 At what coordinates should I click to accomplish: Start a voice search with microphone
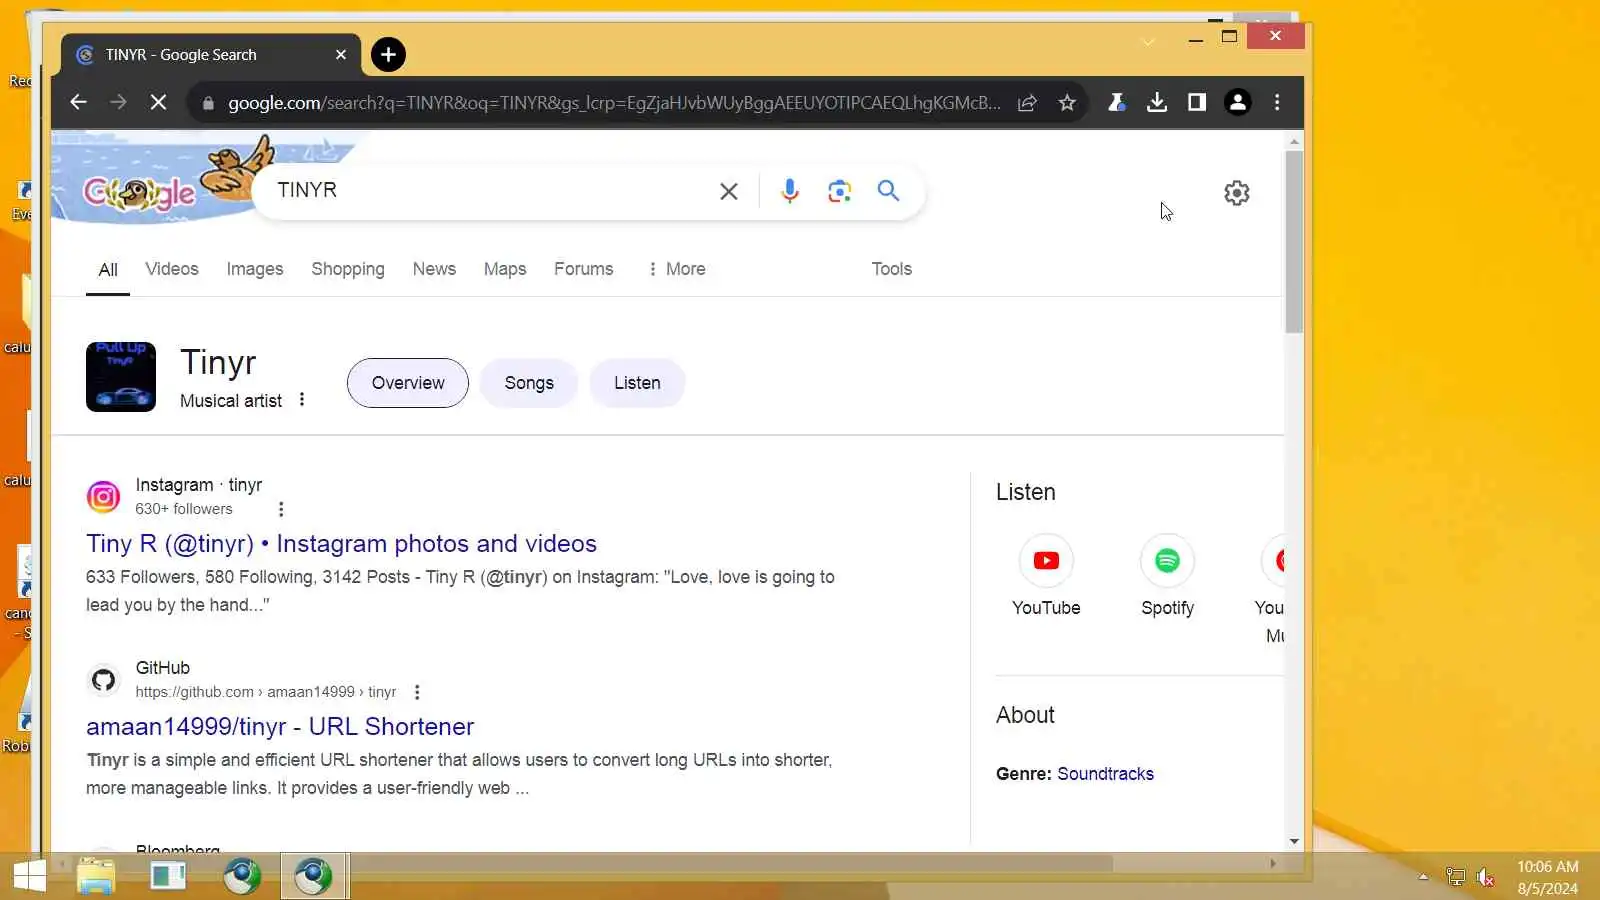coord(790,191)
